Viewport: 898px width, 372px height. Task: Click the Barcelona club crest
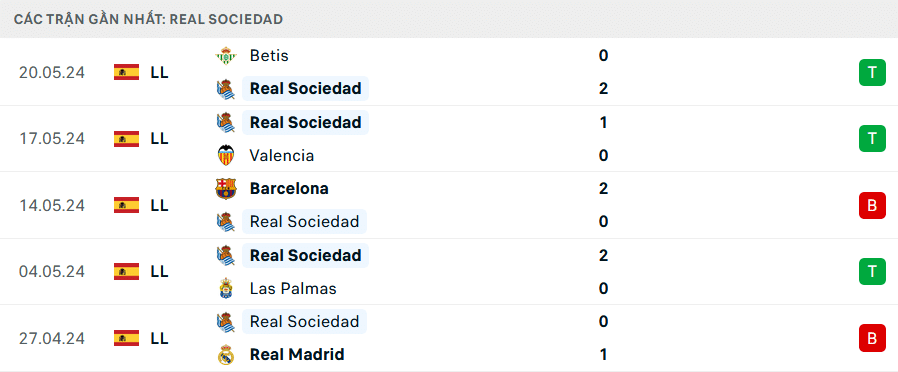coord(226,188)
